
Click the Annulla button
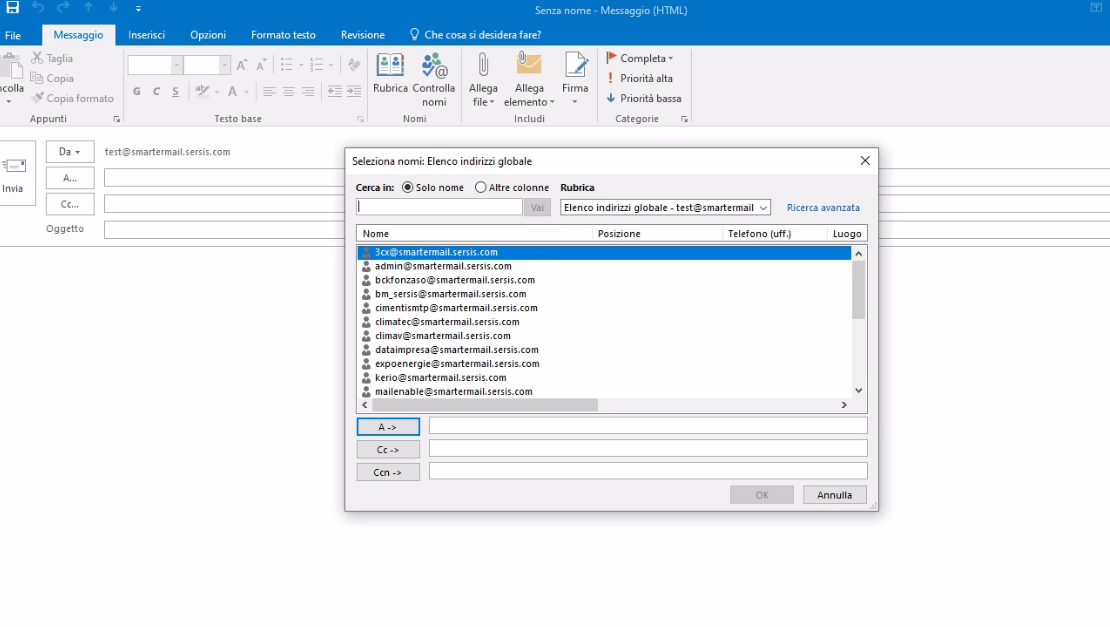point(834,495)
